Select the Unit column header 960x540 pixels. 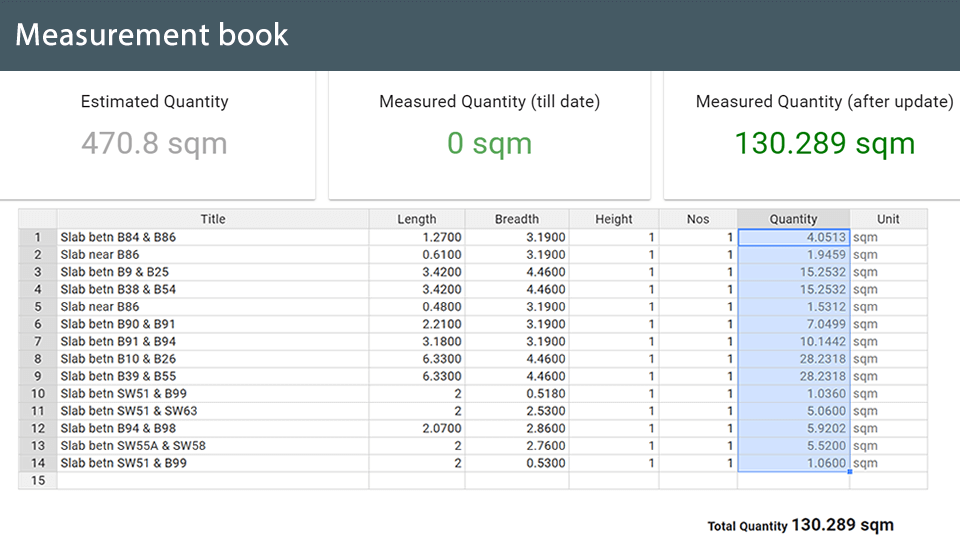coord(888,219)
